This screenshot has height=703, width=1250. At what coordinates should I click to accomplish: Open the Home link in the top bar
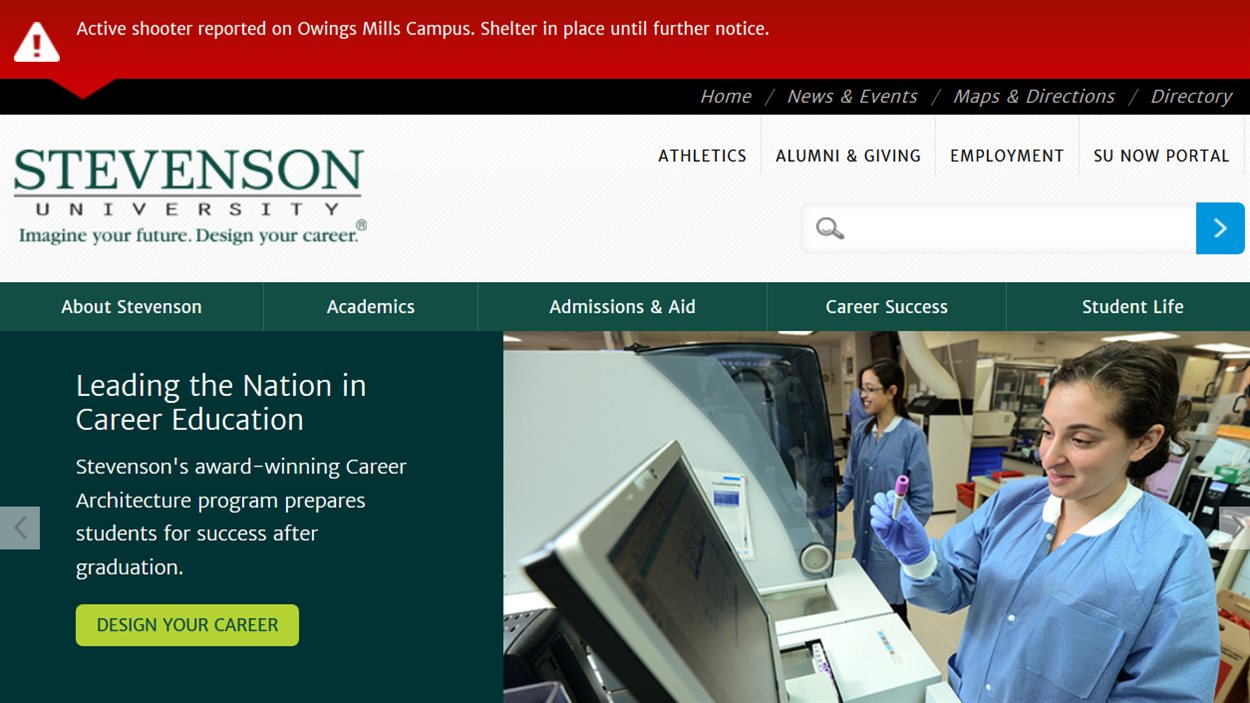tap(725, 96)
